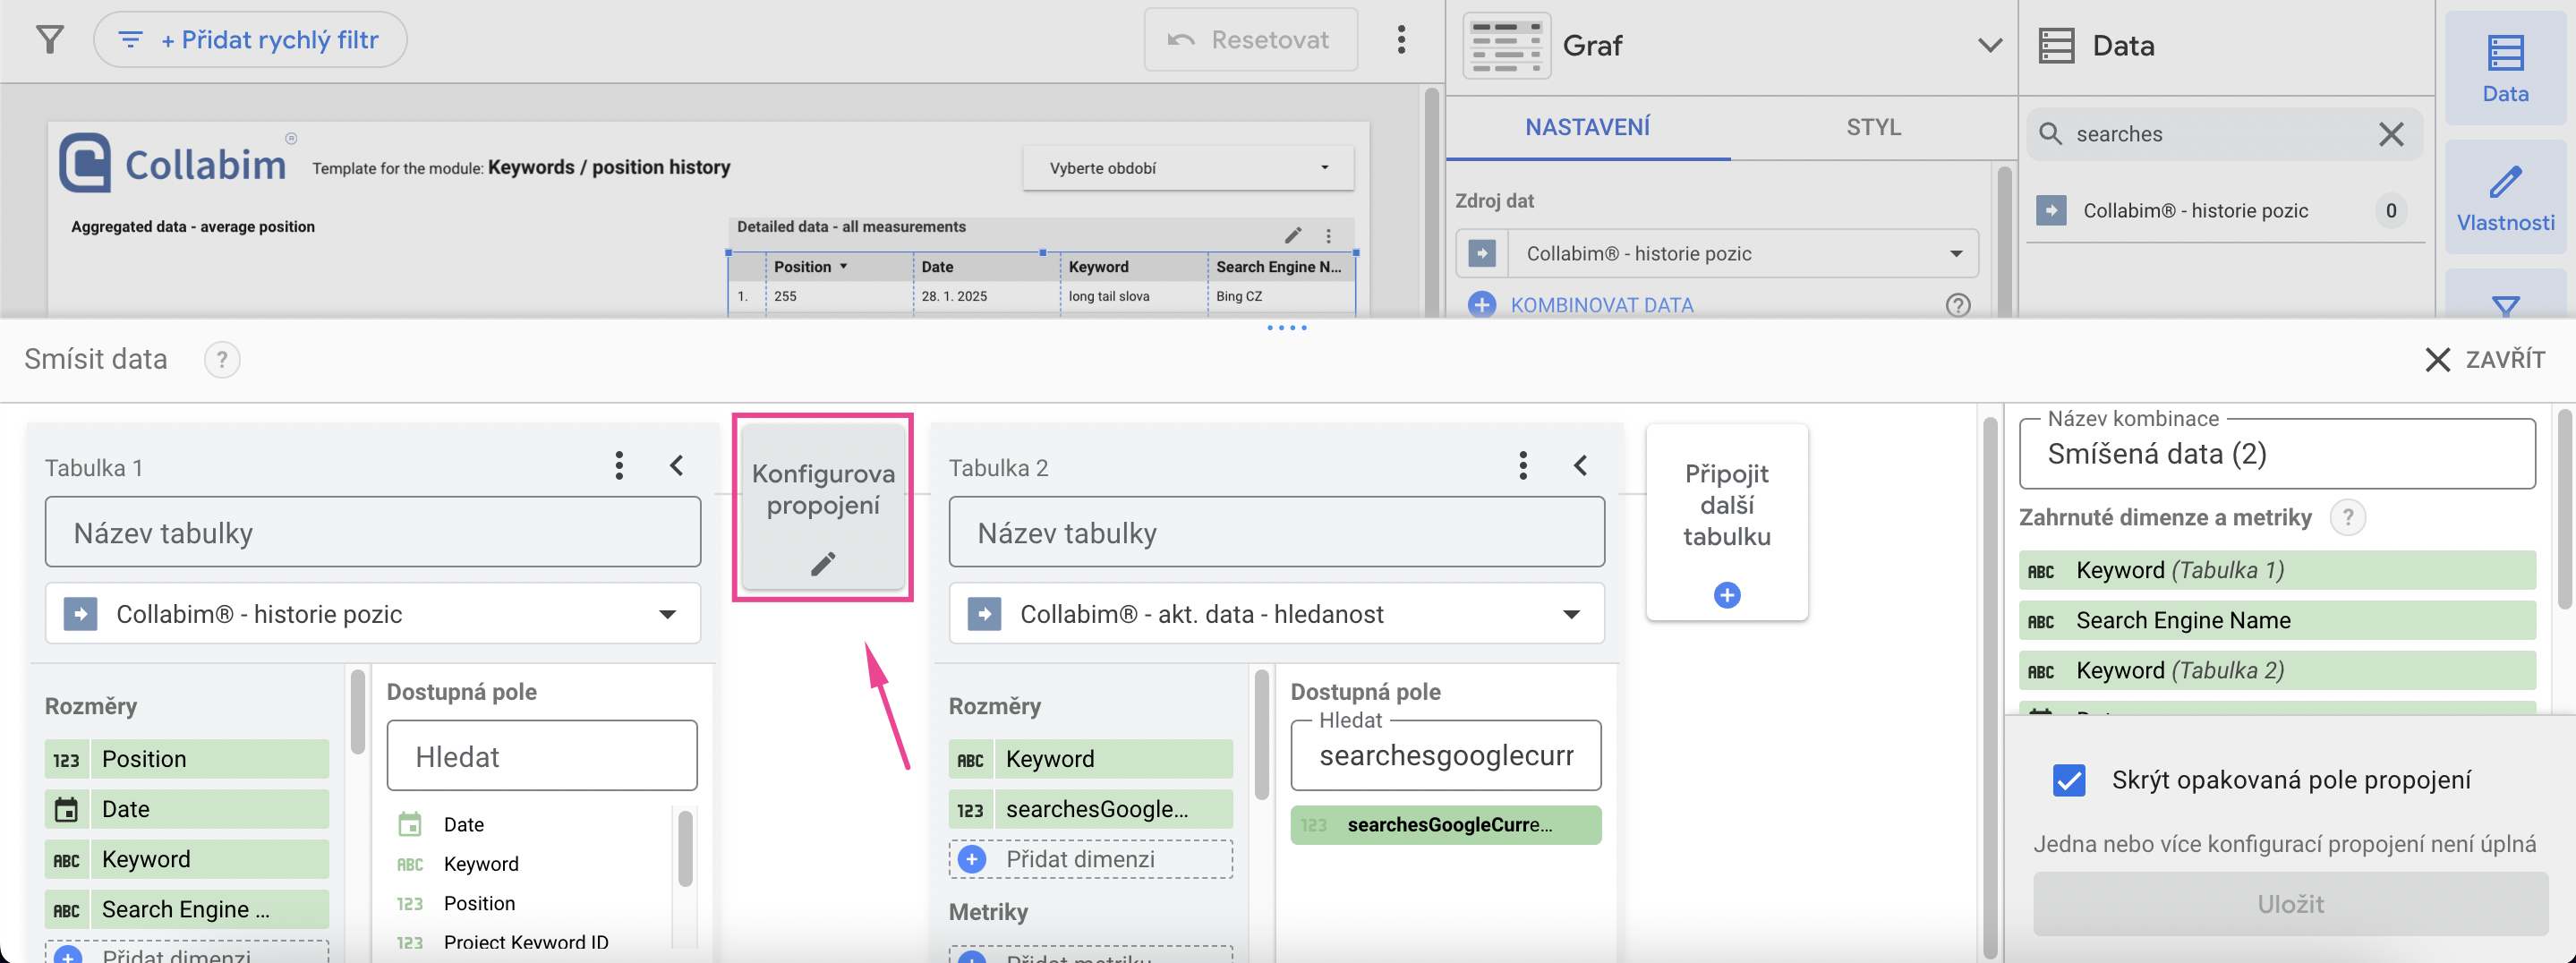Expand the Graf chart type chevron

(x=1989, y=45)
